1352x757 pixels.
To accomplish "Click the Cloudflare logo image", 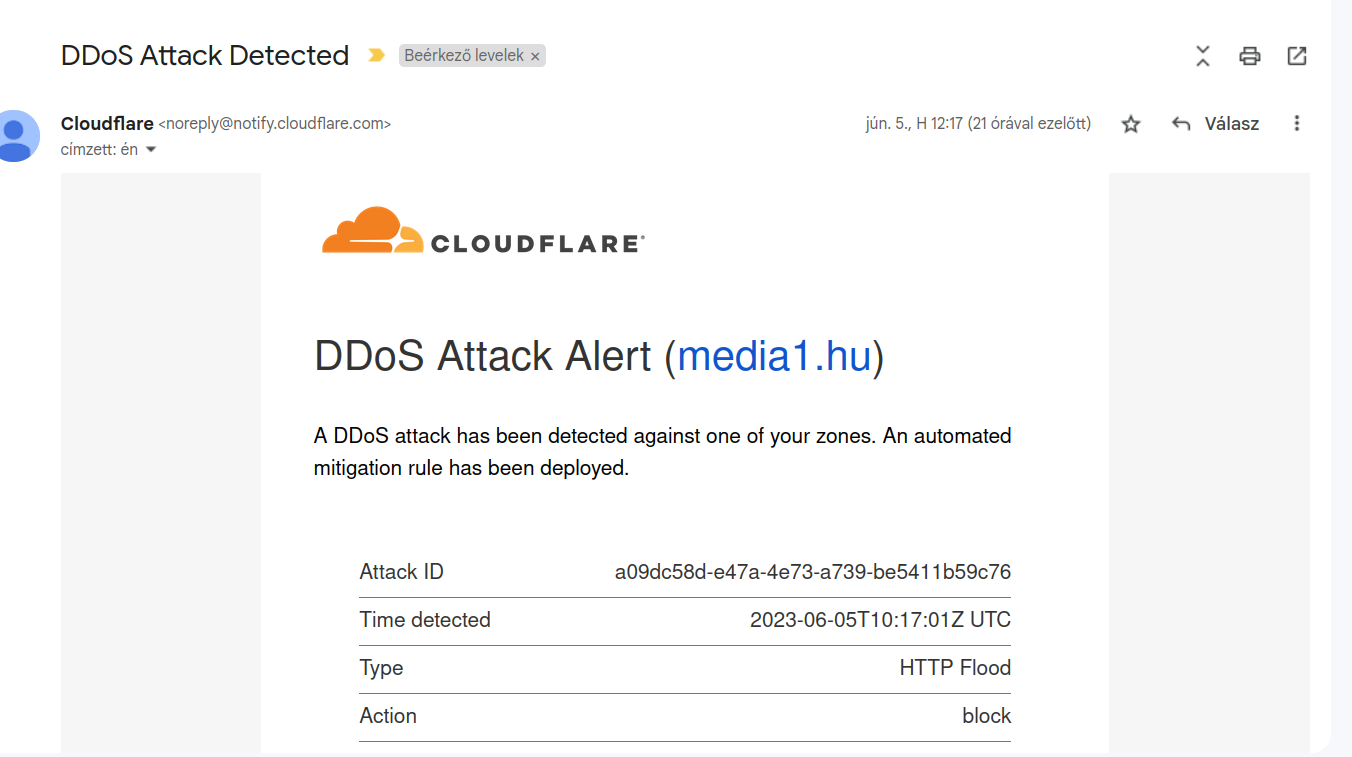I will click(x=483, y=231).
